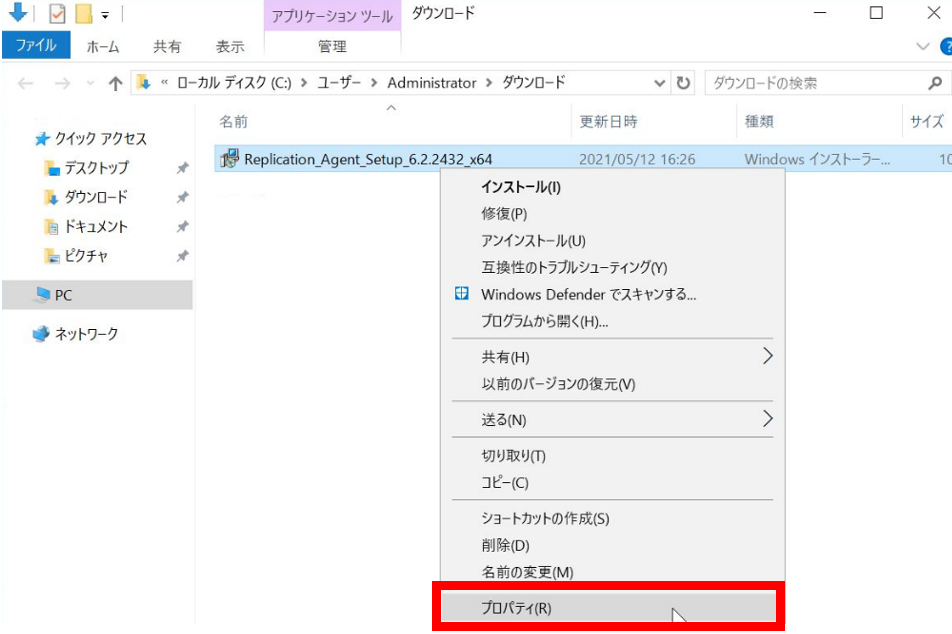Viewport: 952px width, 634px height.
Task: Open the help question mark icon
Action: pyautogui.click(x=946, y=47)
